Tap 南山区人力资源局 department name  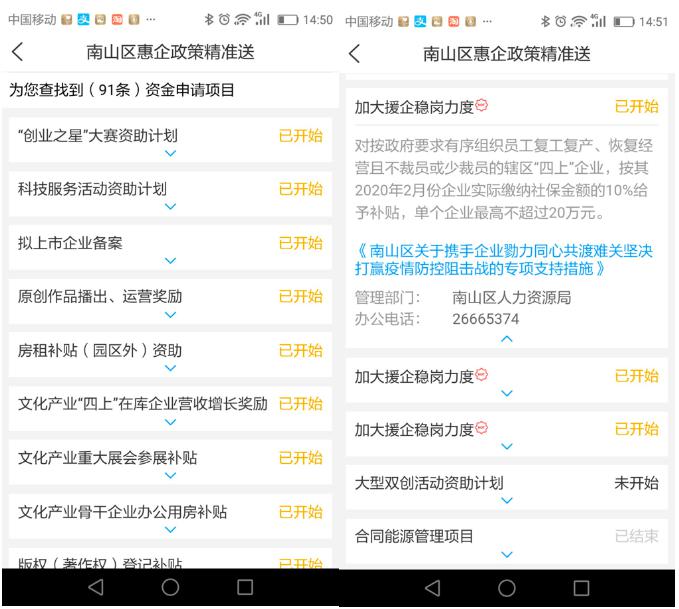click(x=511, y=298)
